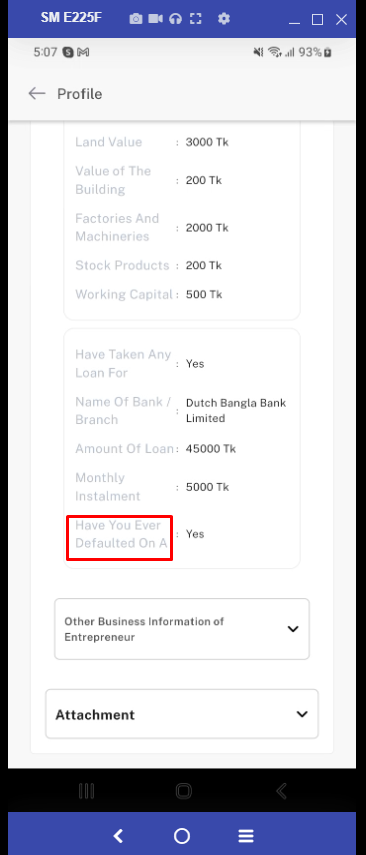
Task: Tap the Android home navigation button
Action: point(184,791)
